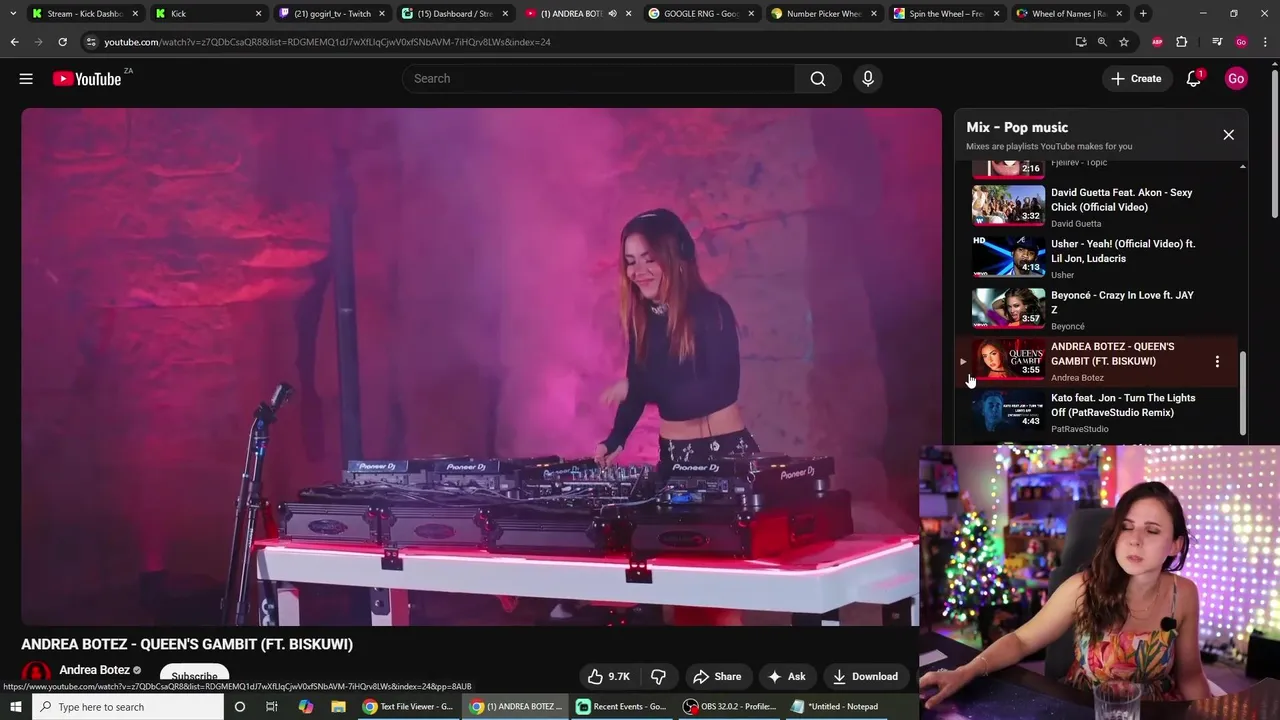The height and width of the screenshot is (720, 1280).
Task: Open the Chrome profile avatar
Action: point(1241,42)
